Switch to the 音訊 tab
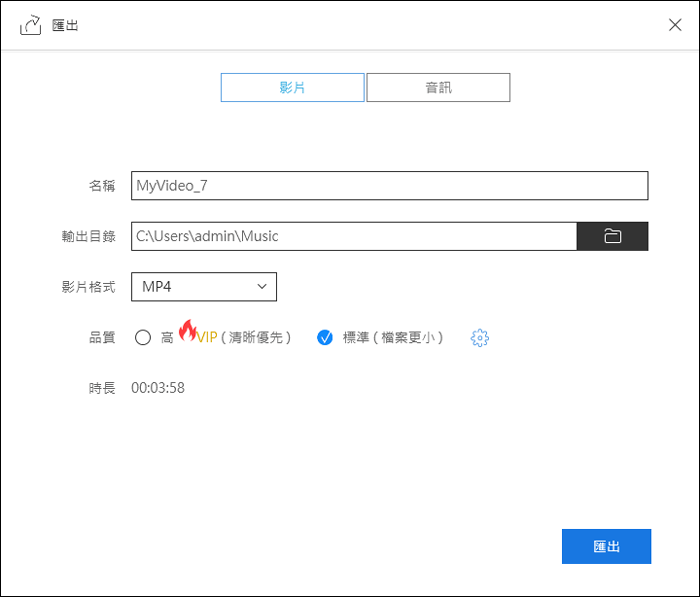Viewport: 700px width, 597px height. point(438,87)
